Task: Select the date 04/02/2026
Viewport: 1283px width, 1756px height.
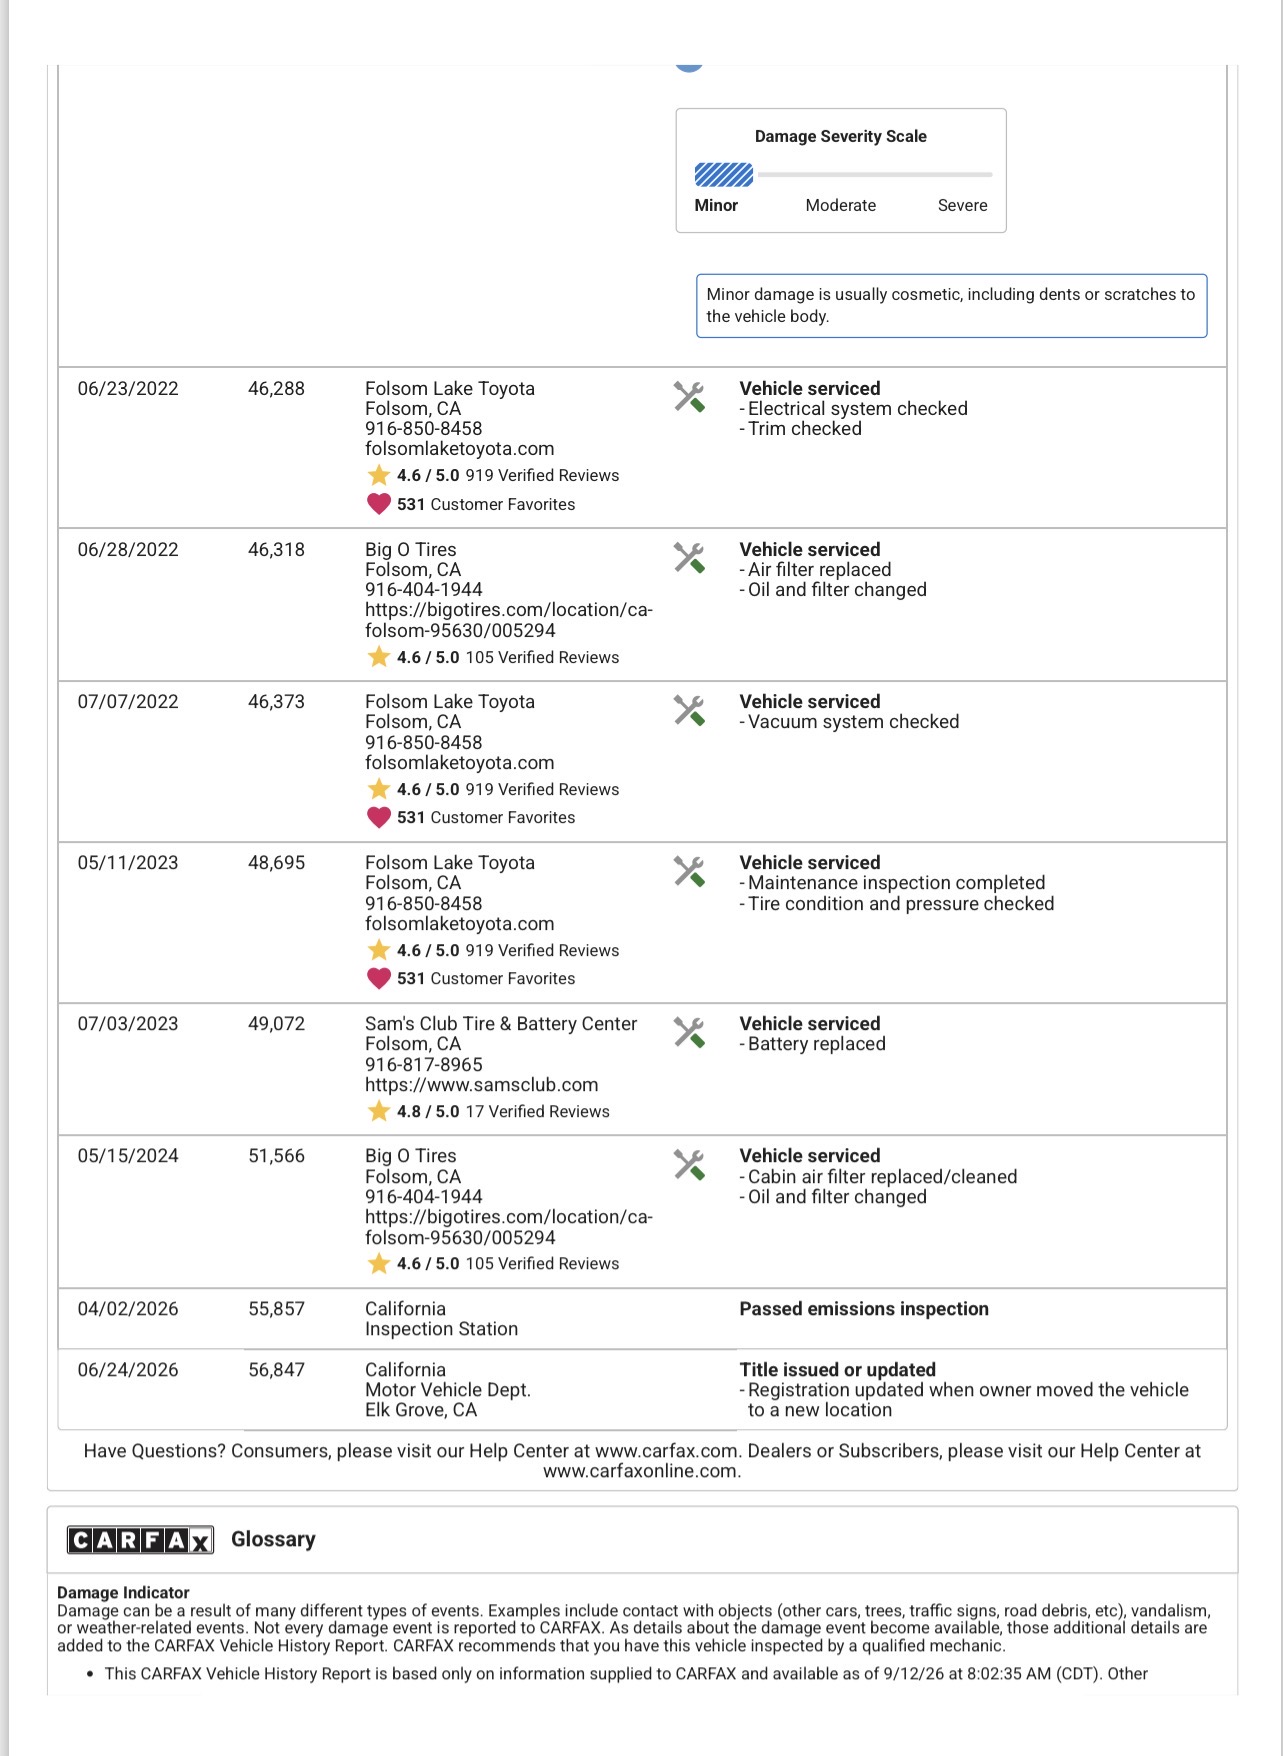Action: [128, 1309]
